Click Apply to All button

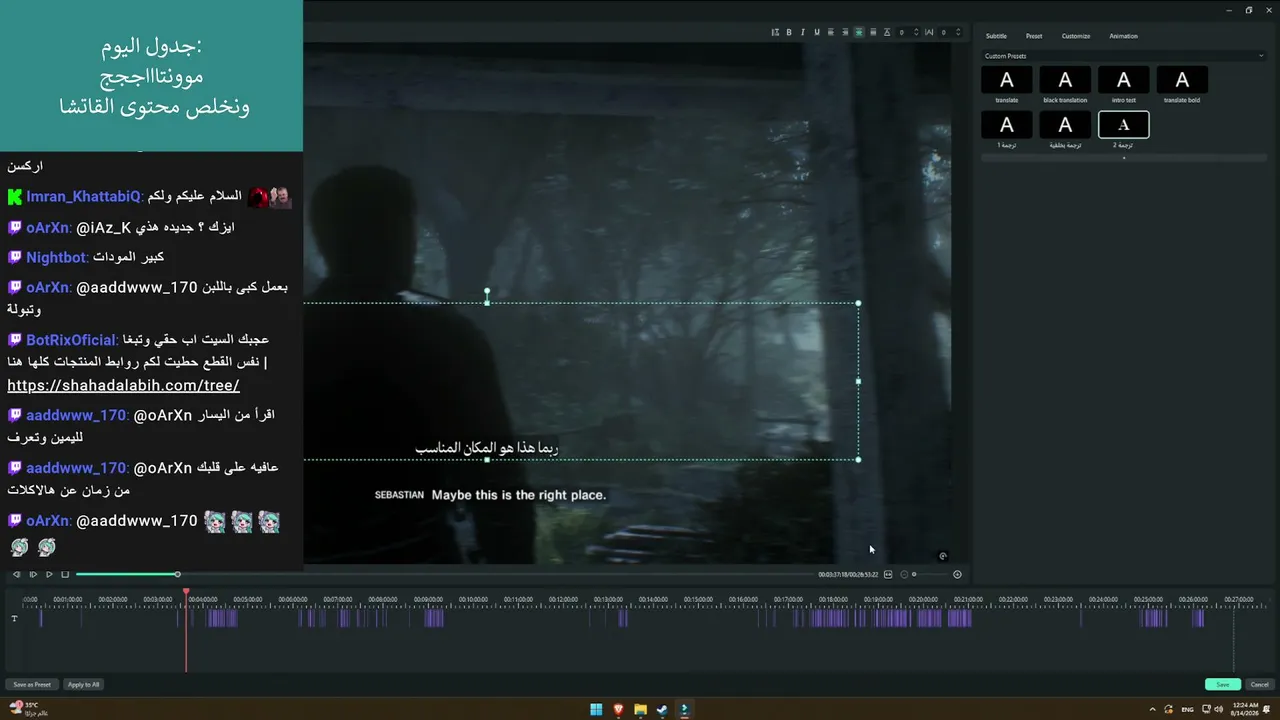pyautogui.click(x=83, y=685)
